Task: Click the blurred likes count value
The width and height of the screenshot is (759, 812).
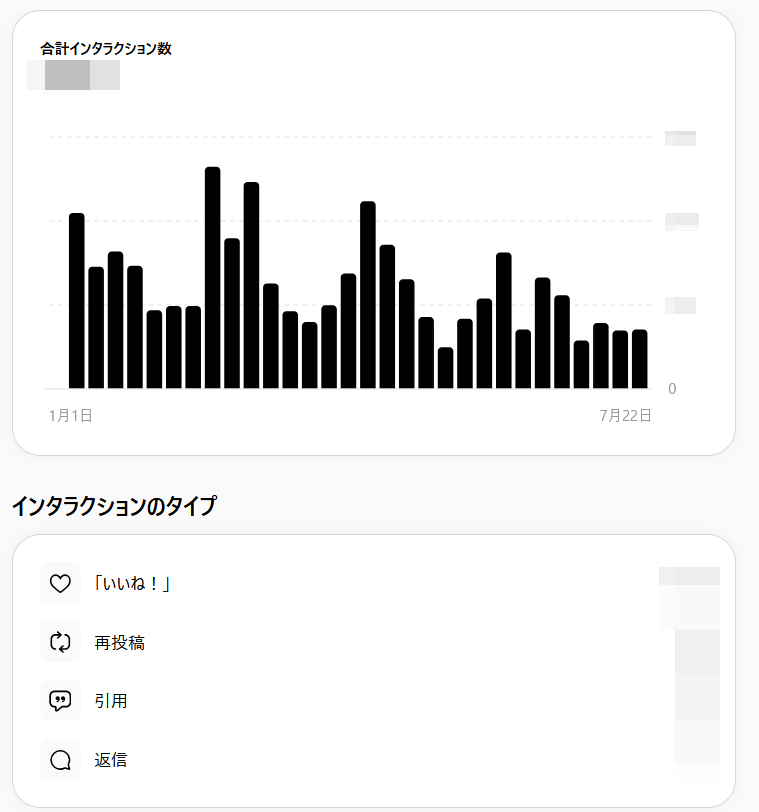Action: point(689,576)
